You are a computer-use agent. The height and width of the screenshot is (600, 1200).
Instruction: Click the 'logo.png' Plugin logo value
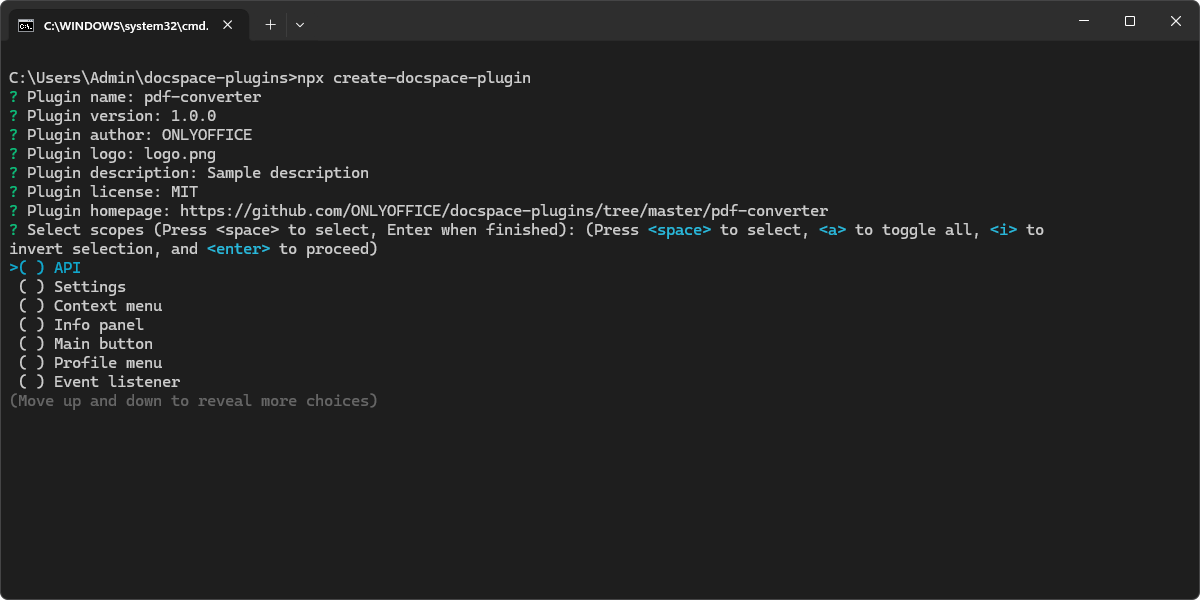point(180,154)
